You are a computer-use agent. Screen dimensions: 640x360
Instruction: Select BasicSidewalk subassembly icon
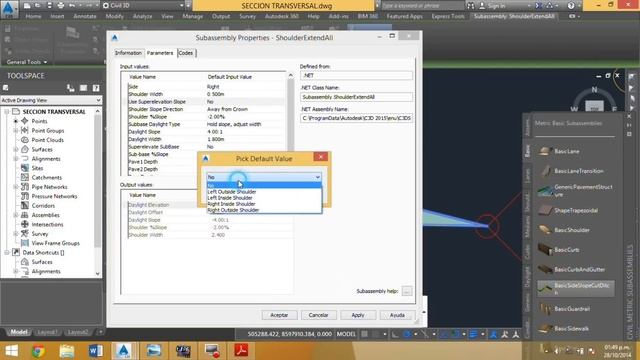click(545, 328)
